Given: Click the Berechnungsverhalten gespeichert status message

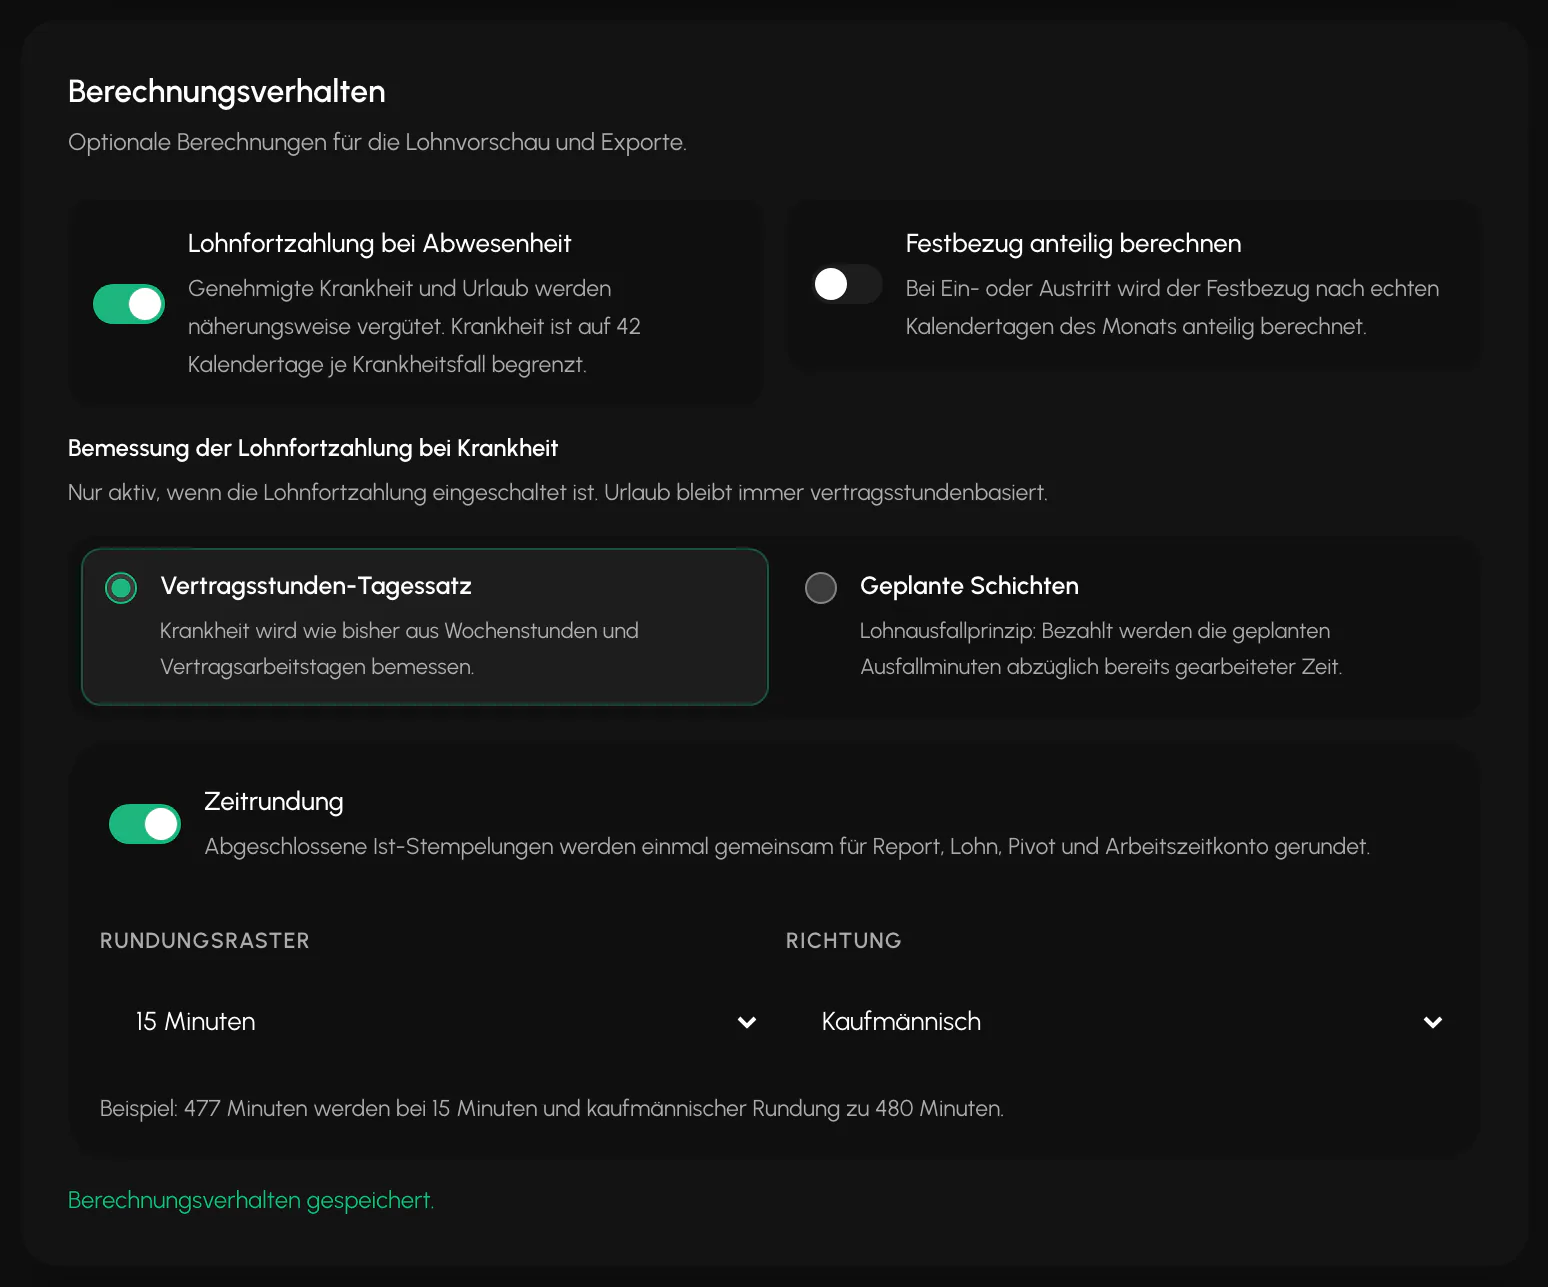Looking at the screenshot, I should tap(251, 1201).
